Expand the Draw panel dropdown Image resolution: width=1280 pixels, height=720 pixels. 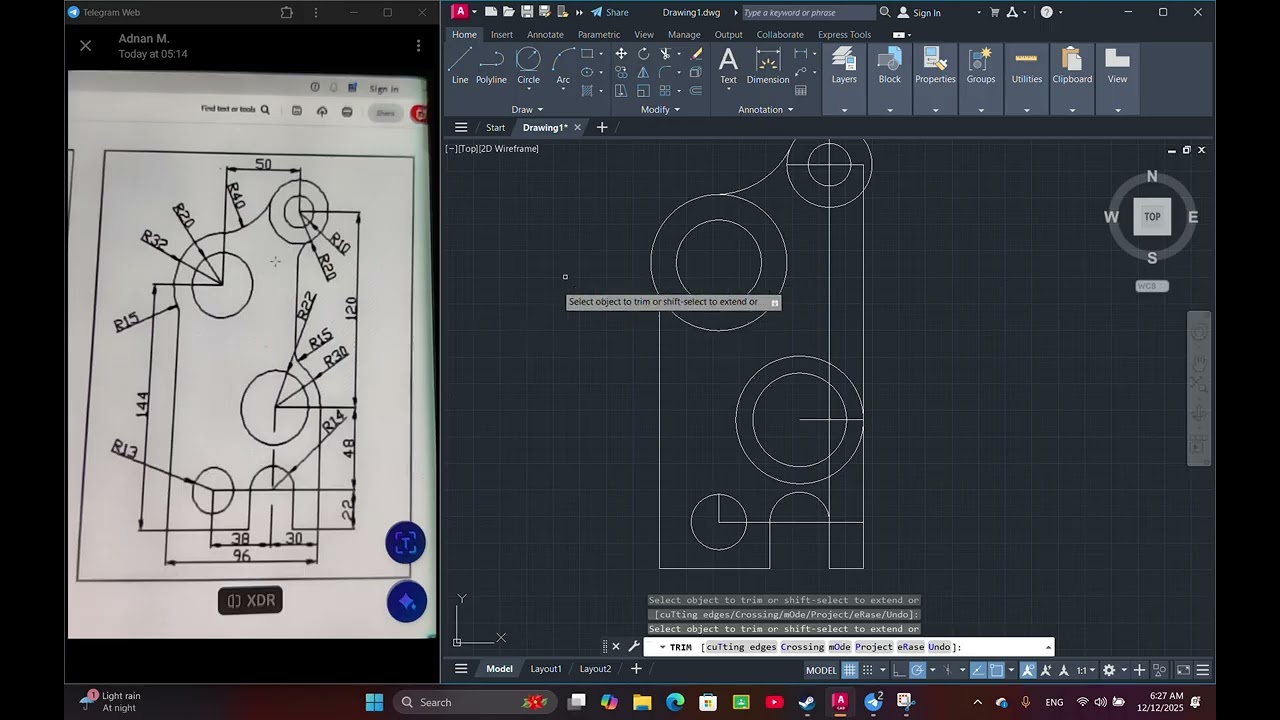point(527,110)
